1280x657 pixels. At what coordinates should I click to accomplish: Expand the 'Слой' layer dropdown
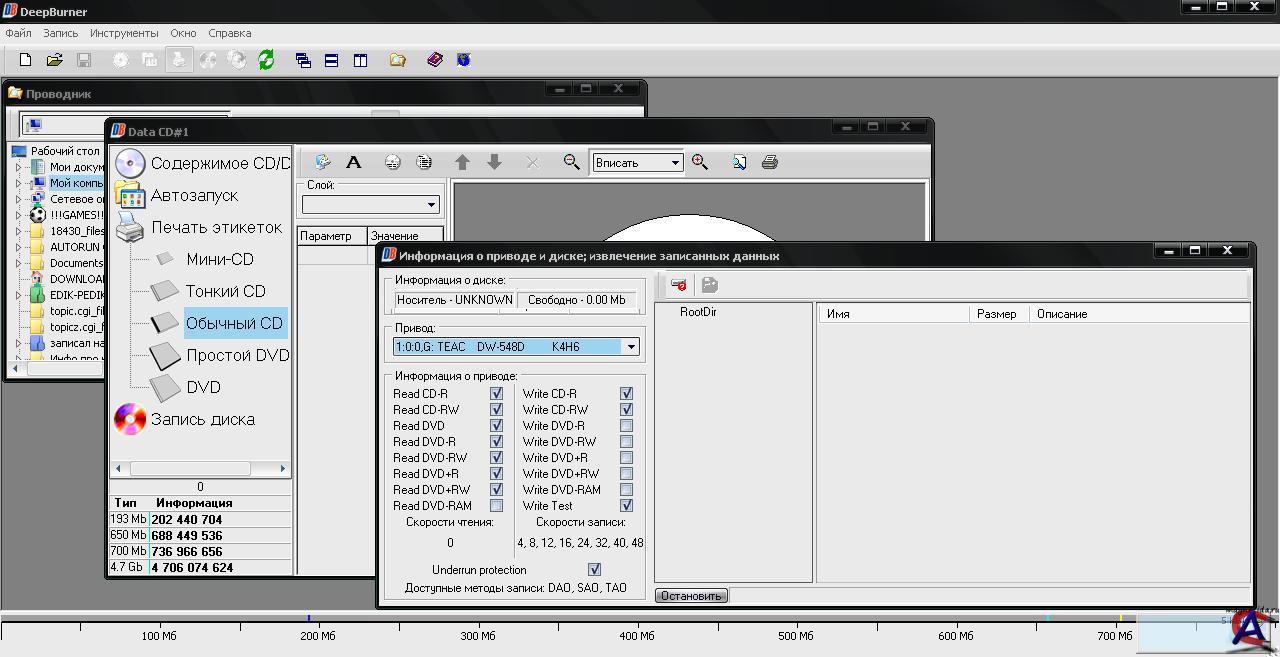coord(431,205)
